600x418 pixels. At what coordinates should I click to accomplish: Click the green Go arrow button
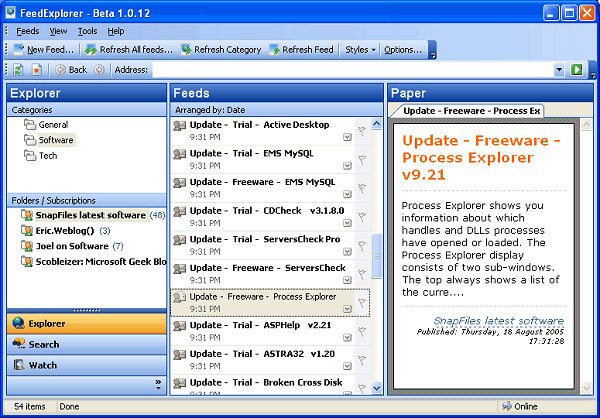(577, 70)
